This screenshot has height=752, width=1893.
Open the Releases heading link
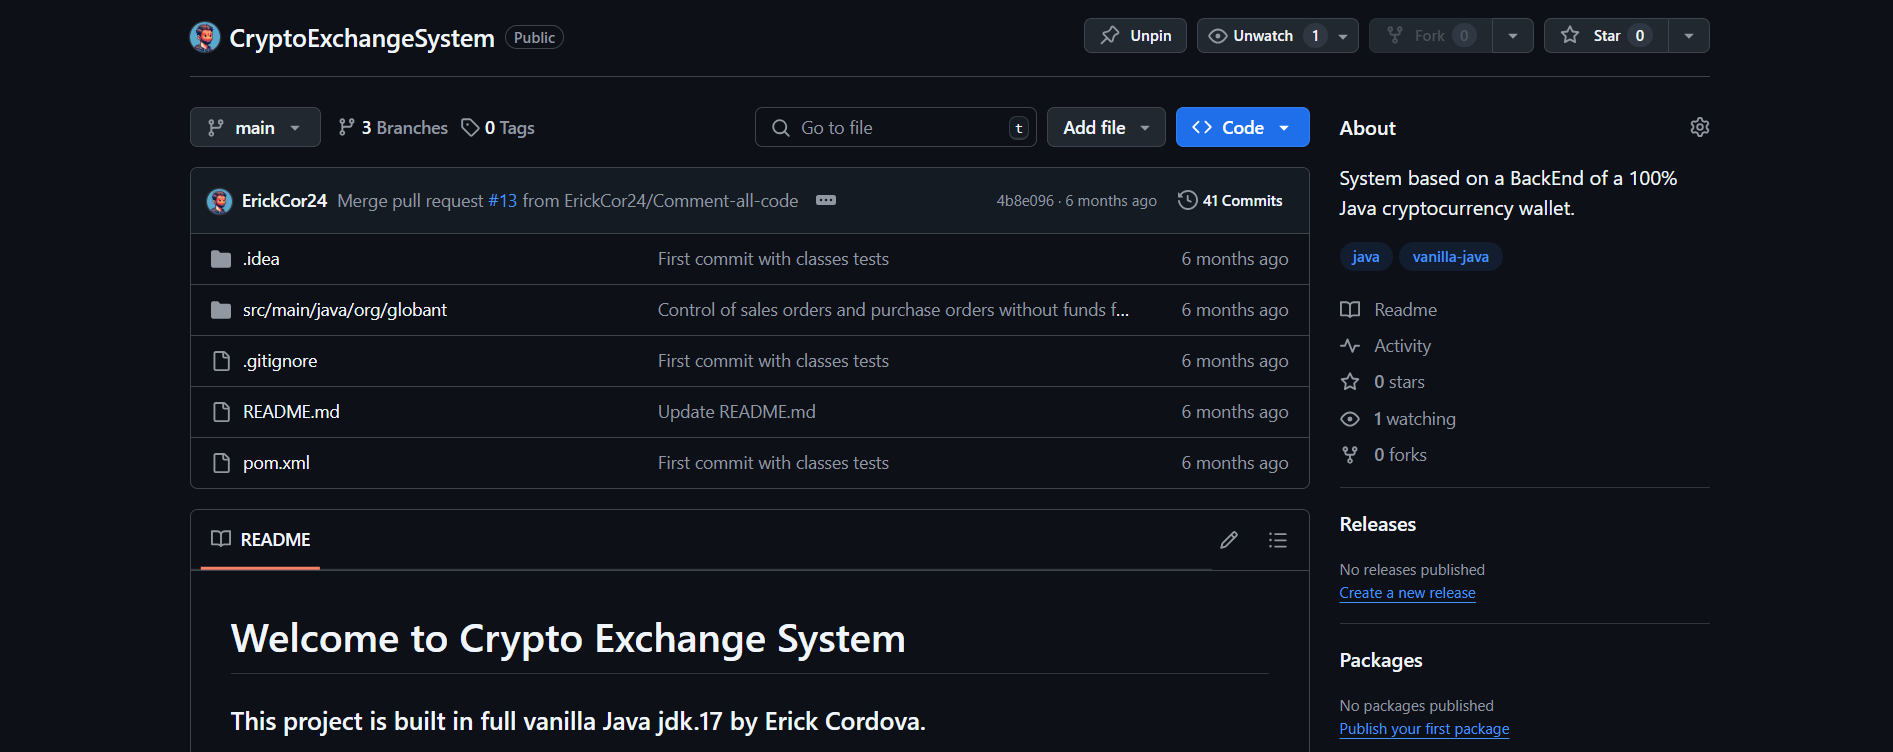(1377, 524)
